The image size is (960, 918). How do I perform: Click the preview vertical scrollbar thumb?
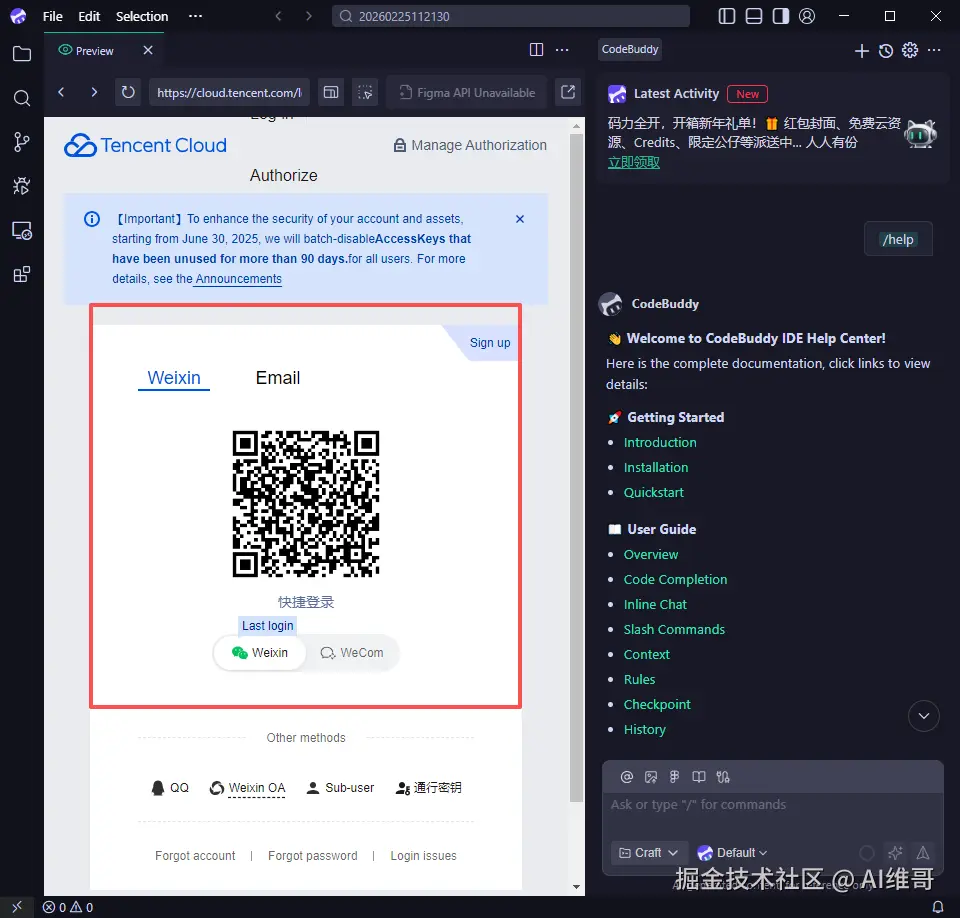click(x=576, y=468)
